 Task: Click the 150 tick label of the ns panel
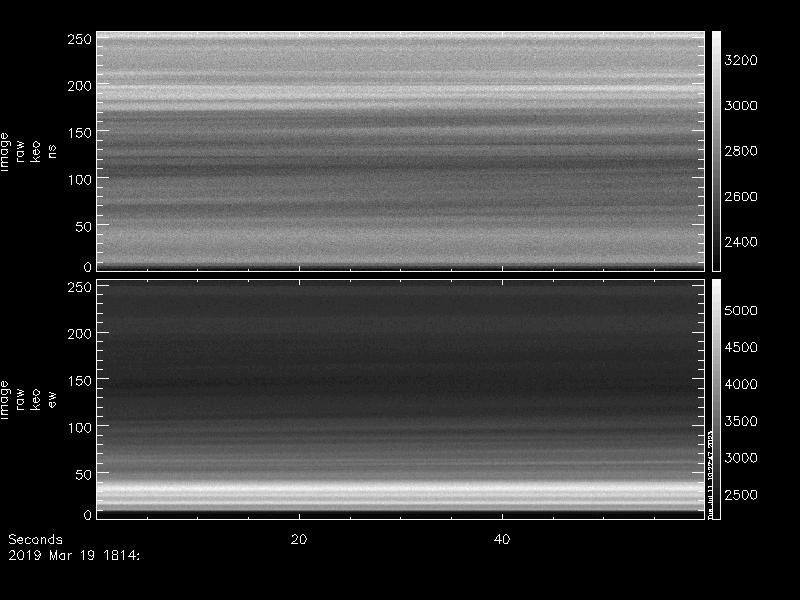(80, 133)
